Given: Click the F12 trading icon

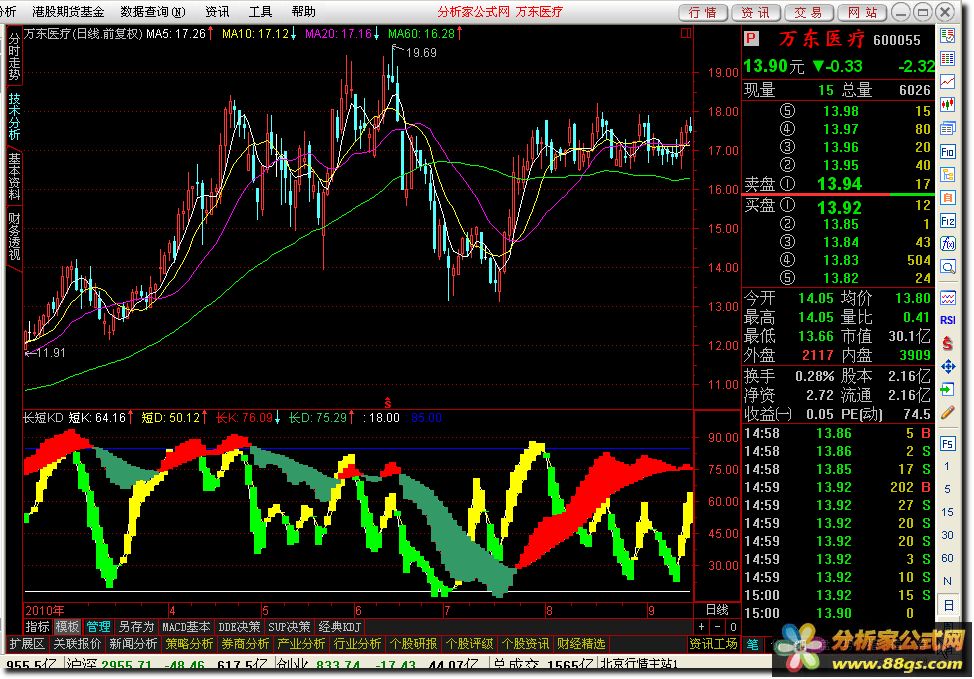Looking at the screenshot, I should [947, 221].
